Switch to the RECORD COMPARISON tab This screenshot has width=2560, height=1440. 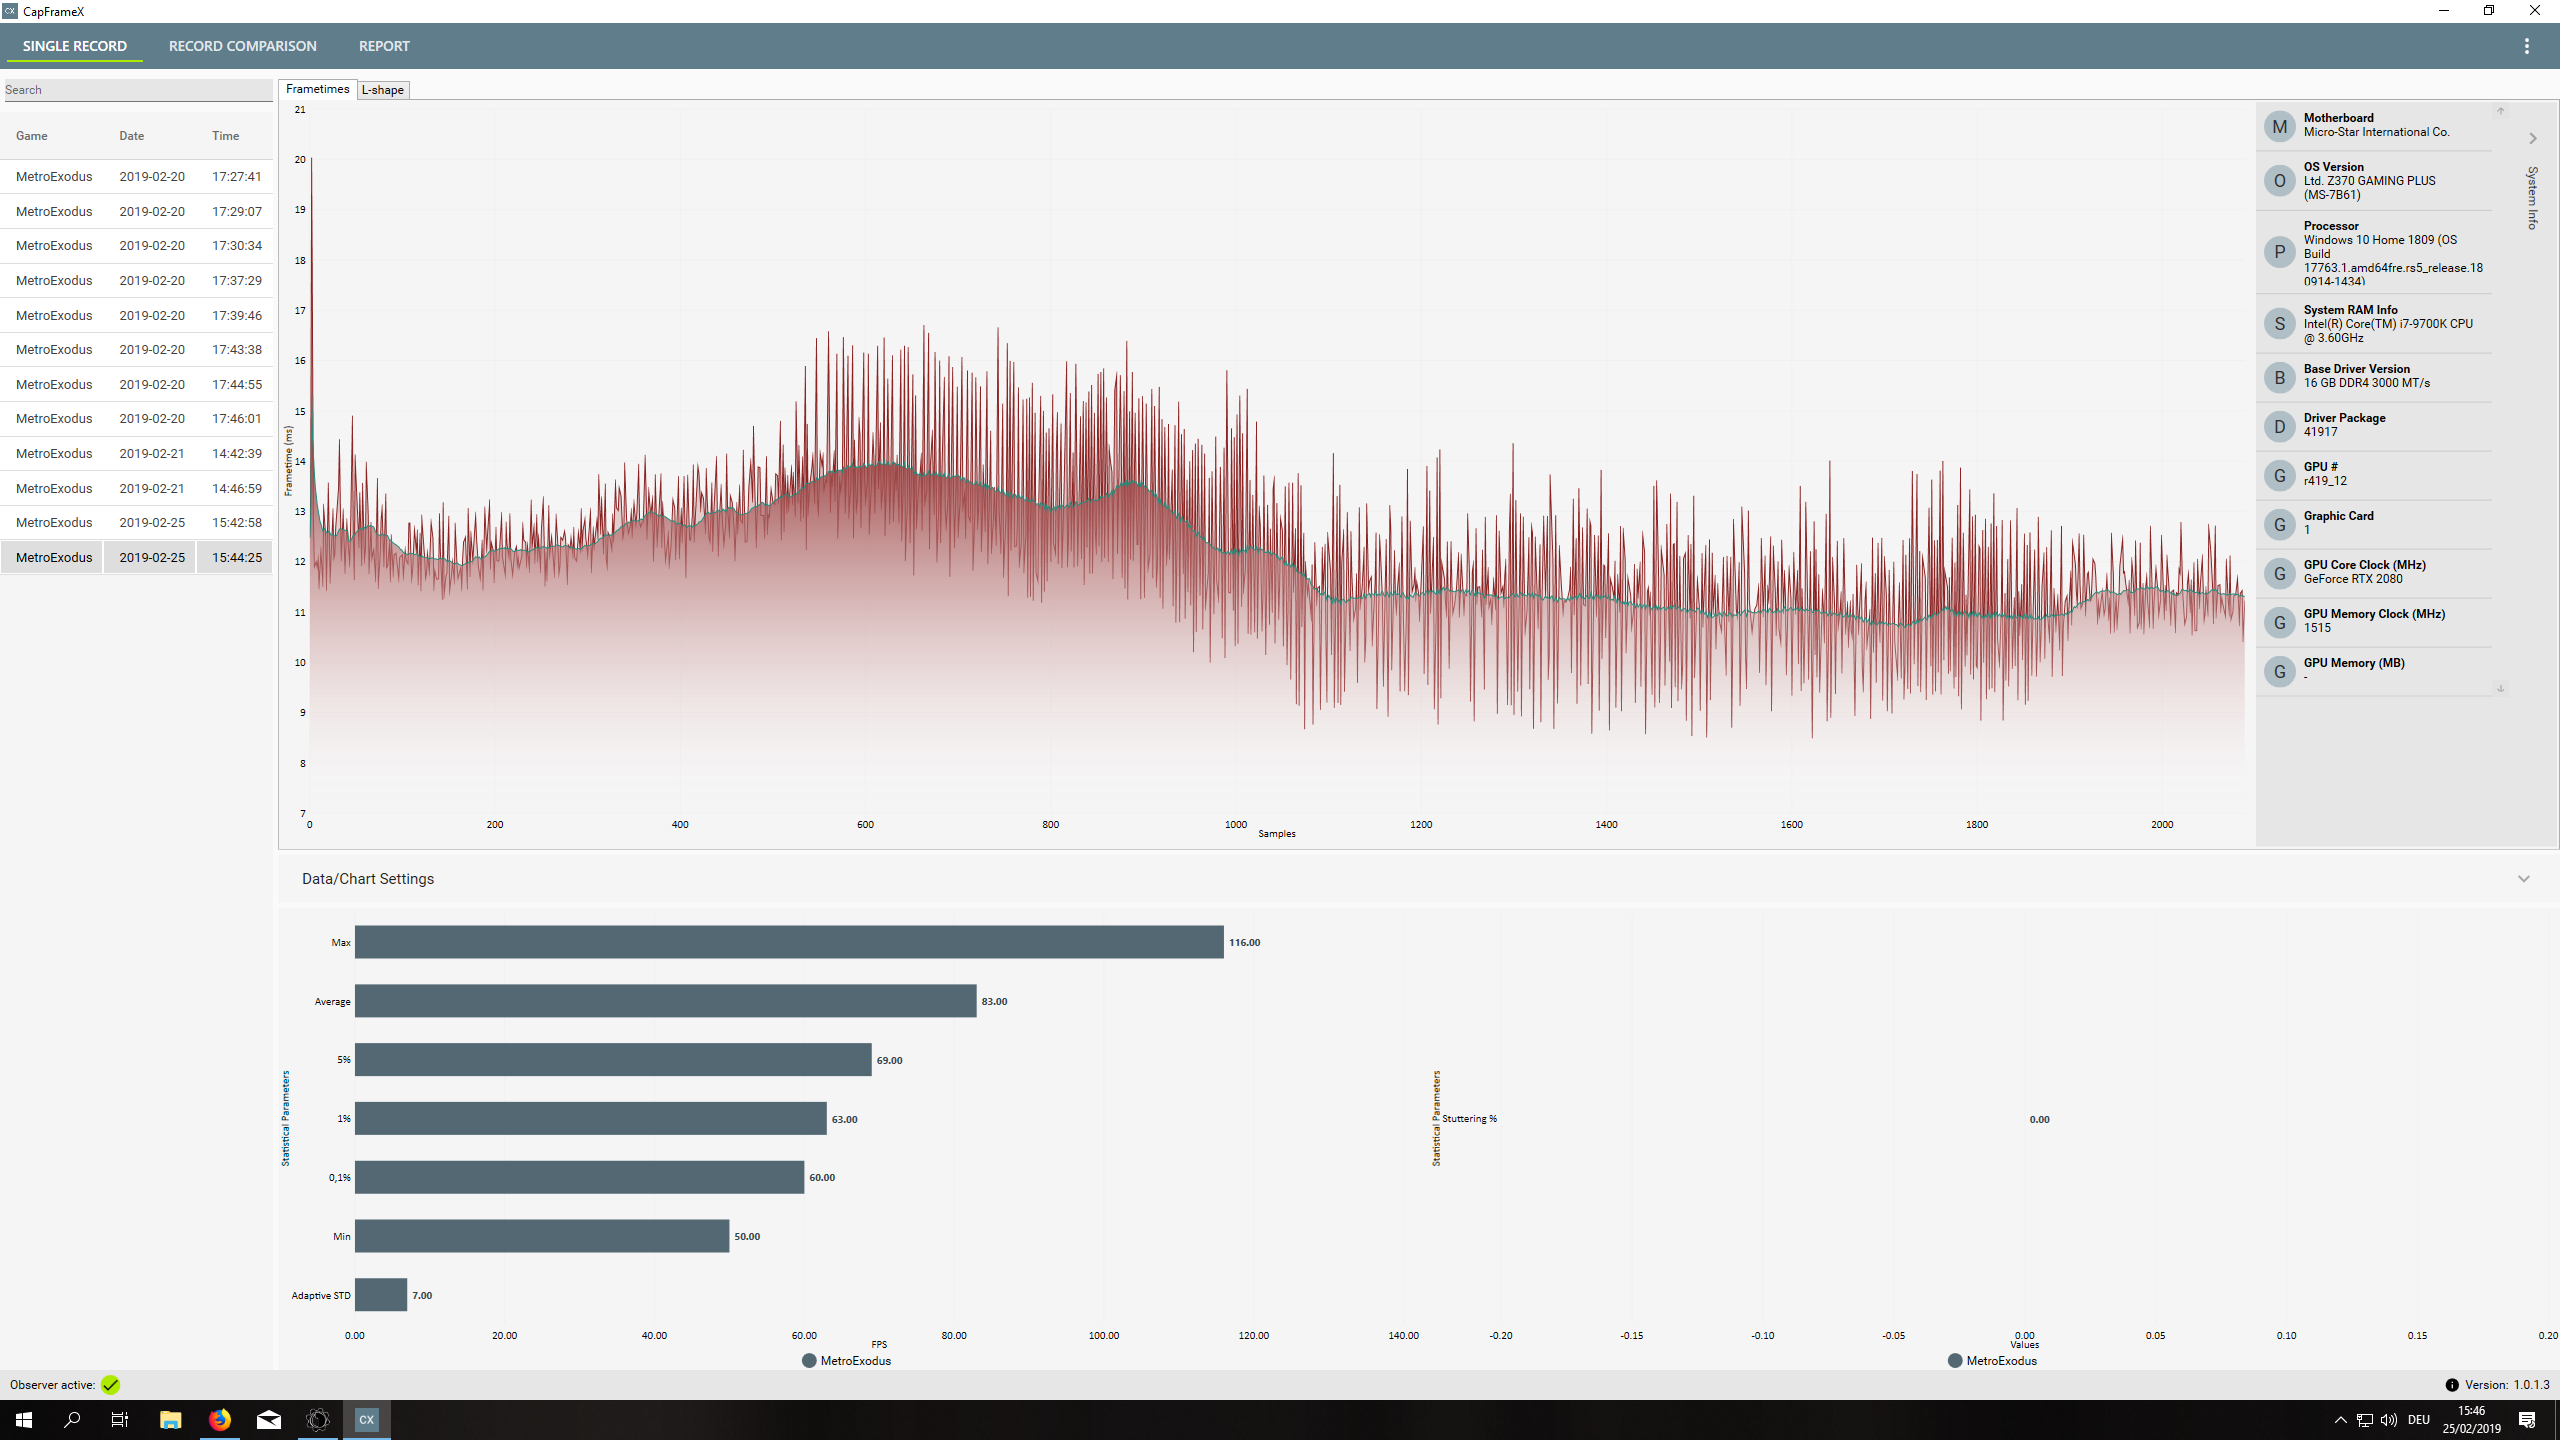[242, 45]
